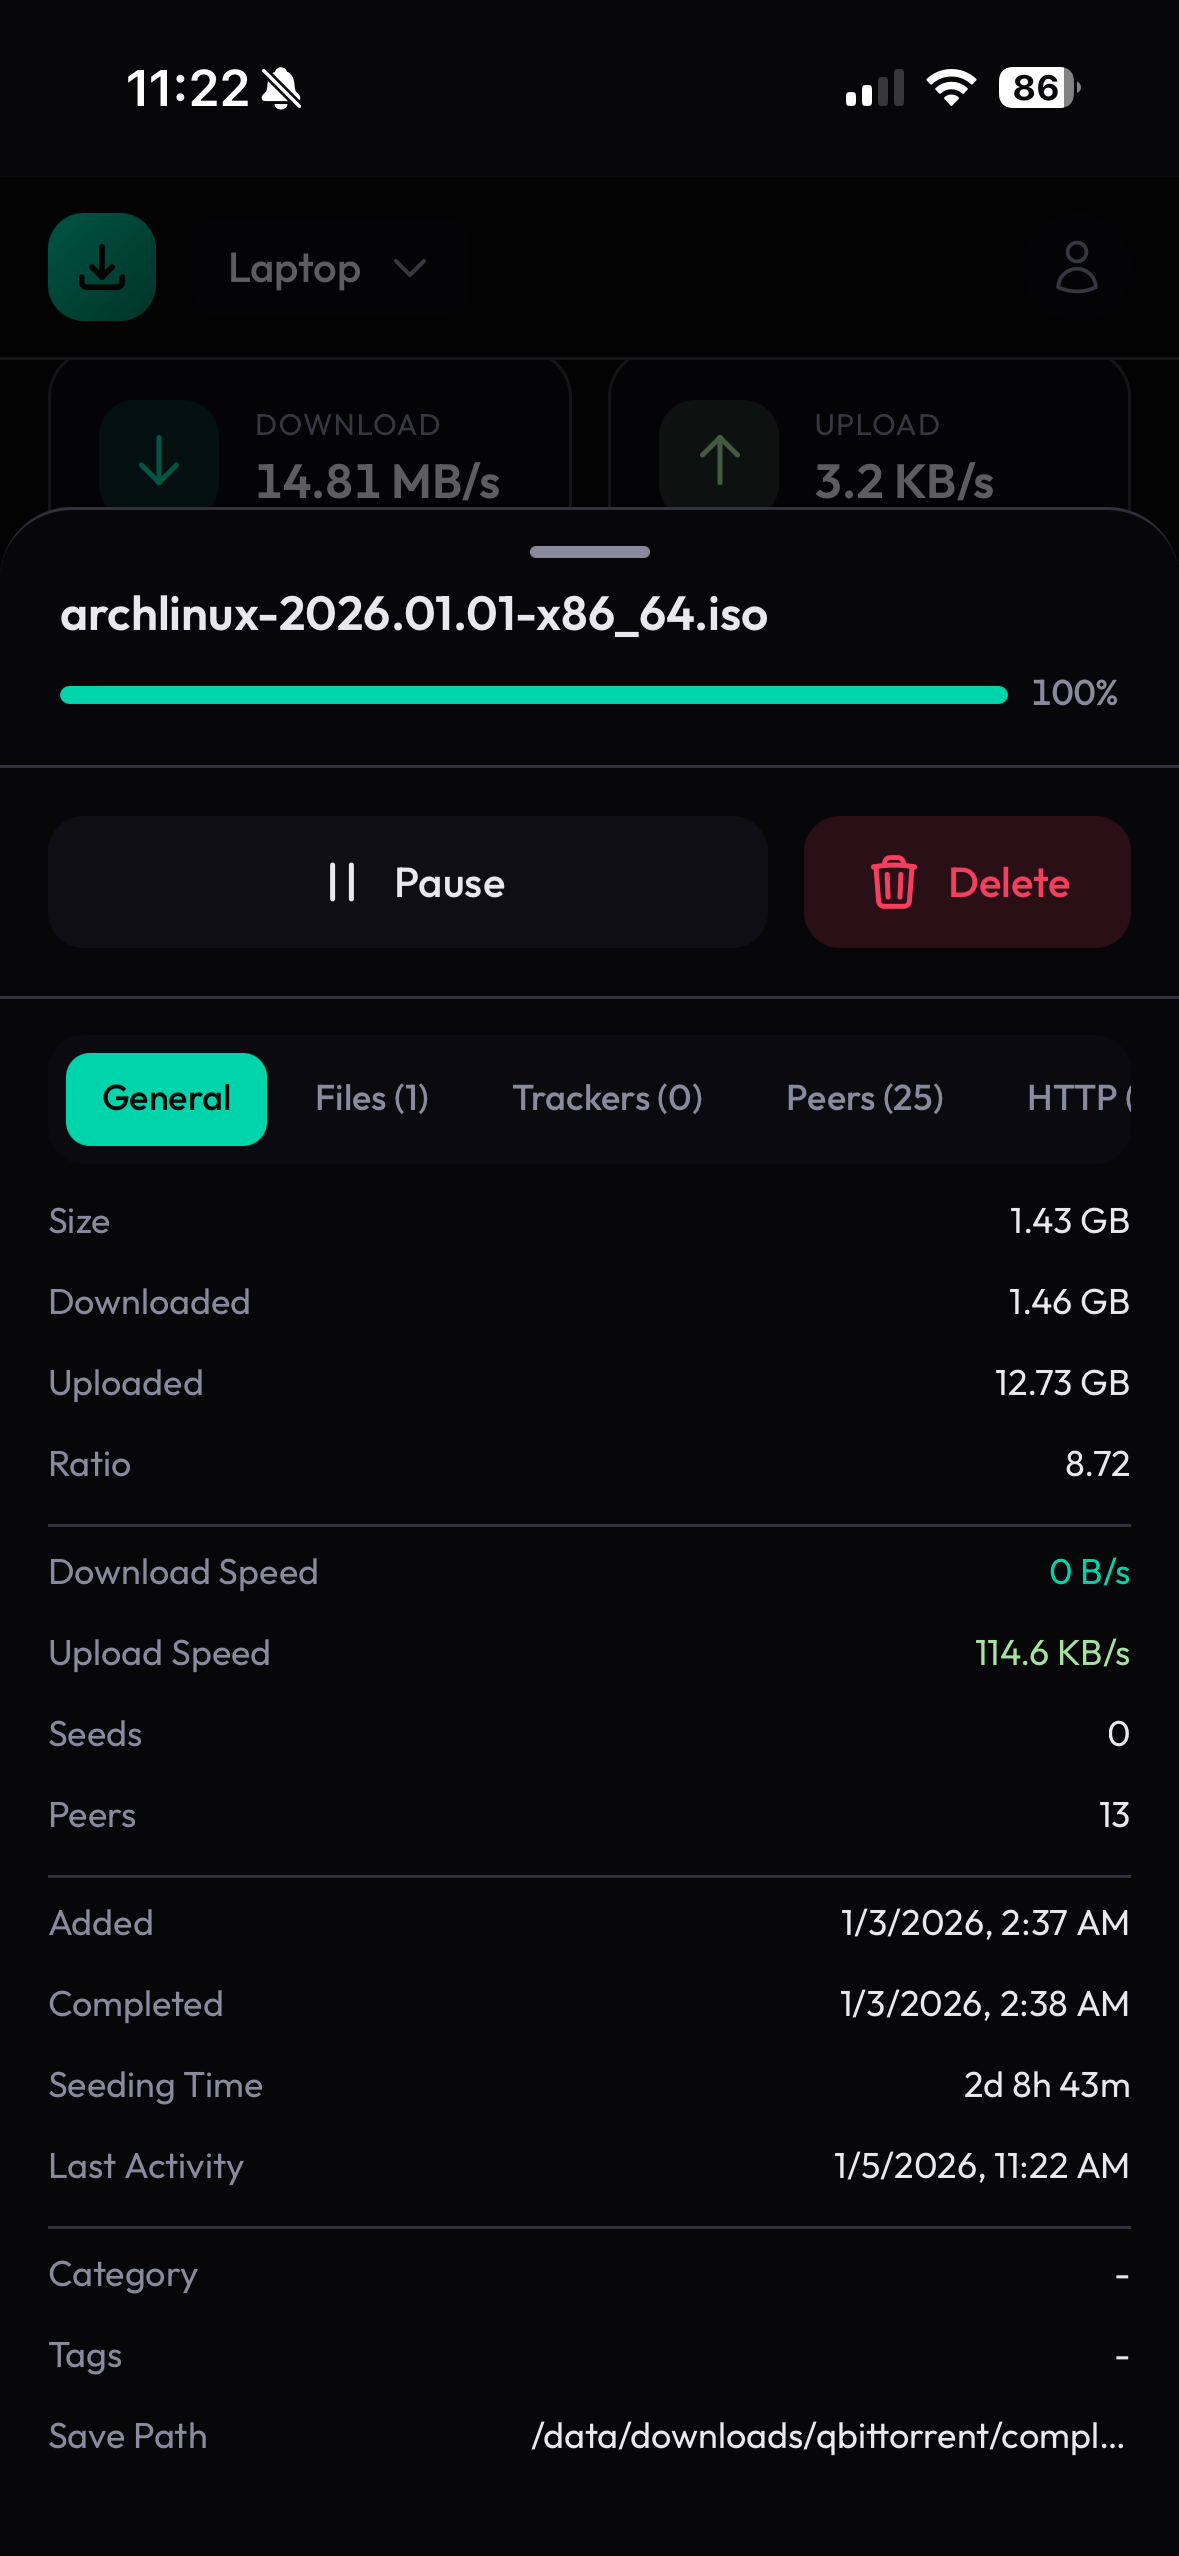Tap the battery level indicator
Image resolution: width=1179 pixels, height=2556 pixels.
tap(1038, 88)
